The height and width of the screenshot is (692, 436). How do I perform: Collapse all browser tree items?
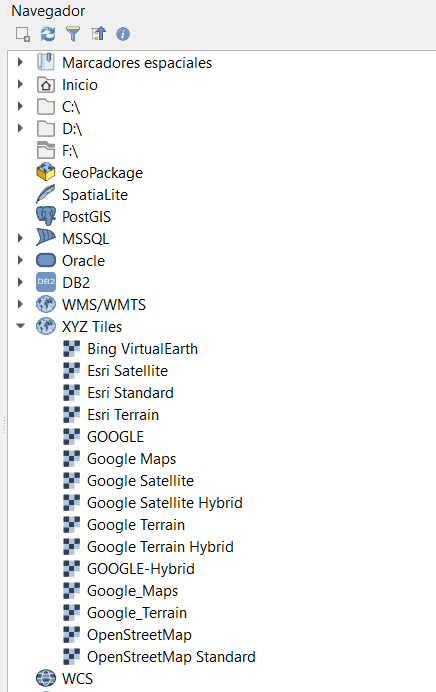point(98,34)
